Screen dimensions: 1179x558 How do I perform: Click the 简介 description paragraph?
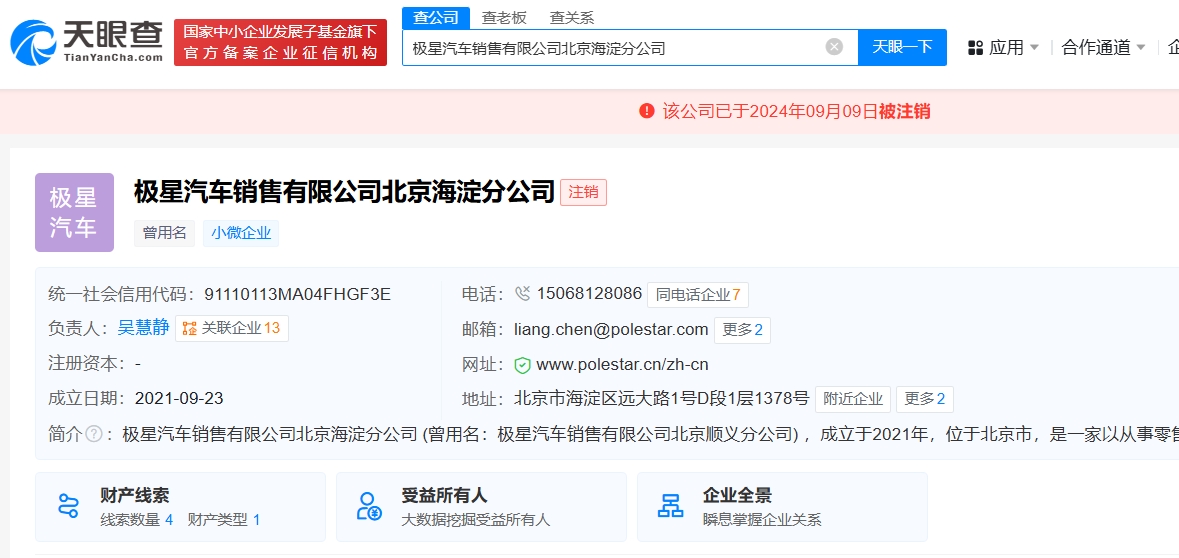(x=650, y=434)
